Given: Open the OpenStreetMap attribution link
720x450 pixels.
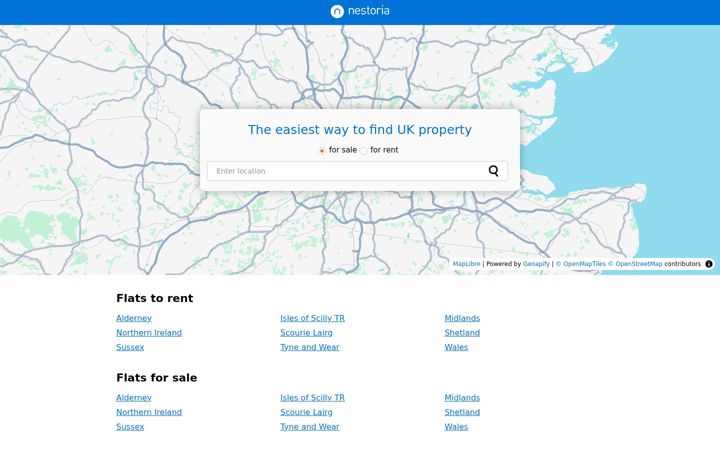Looking at the screenshot, I should [635, 264].
